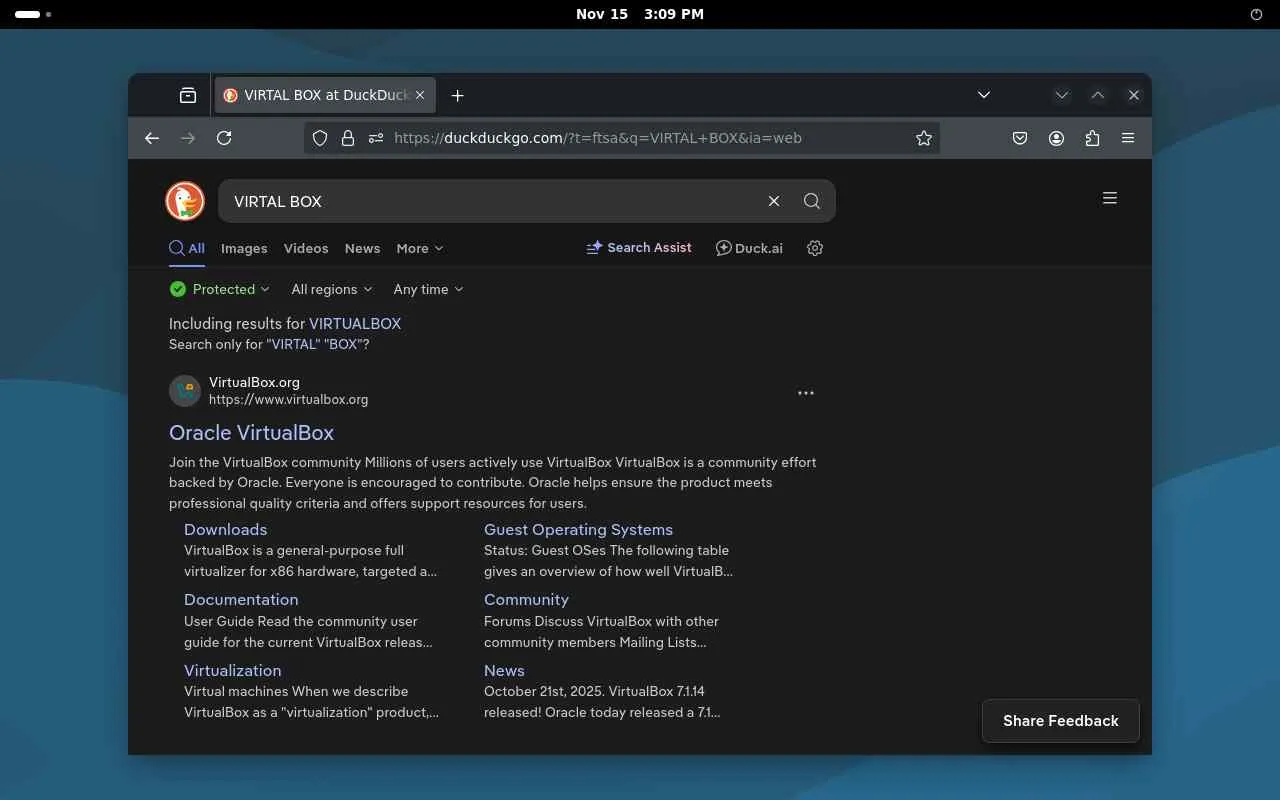Switch to the Videos tab
The image size is (1280, 800).
click(306, 248)
